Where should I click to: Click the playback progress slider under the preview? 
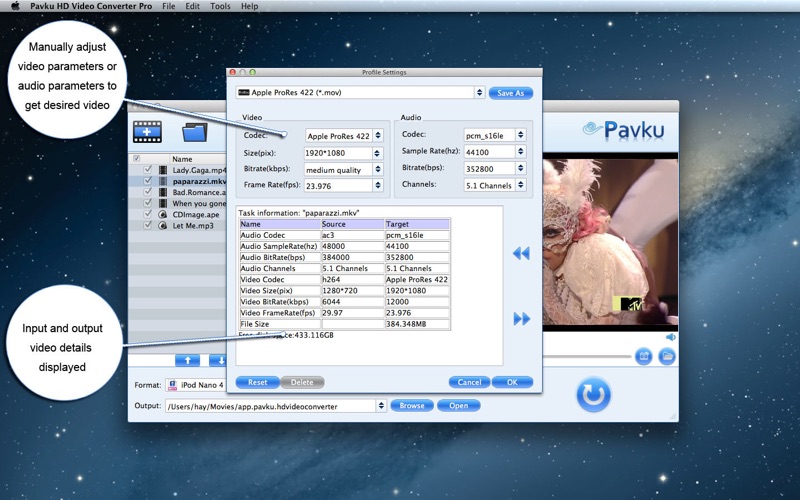click(587, 356)
